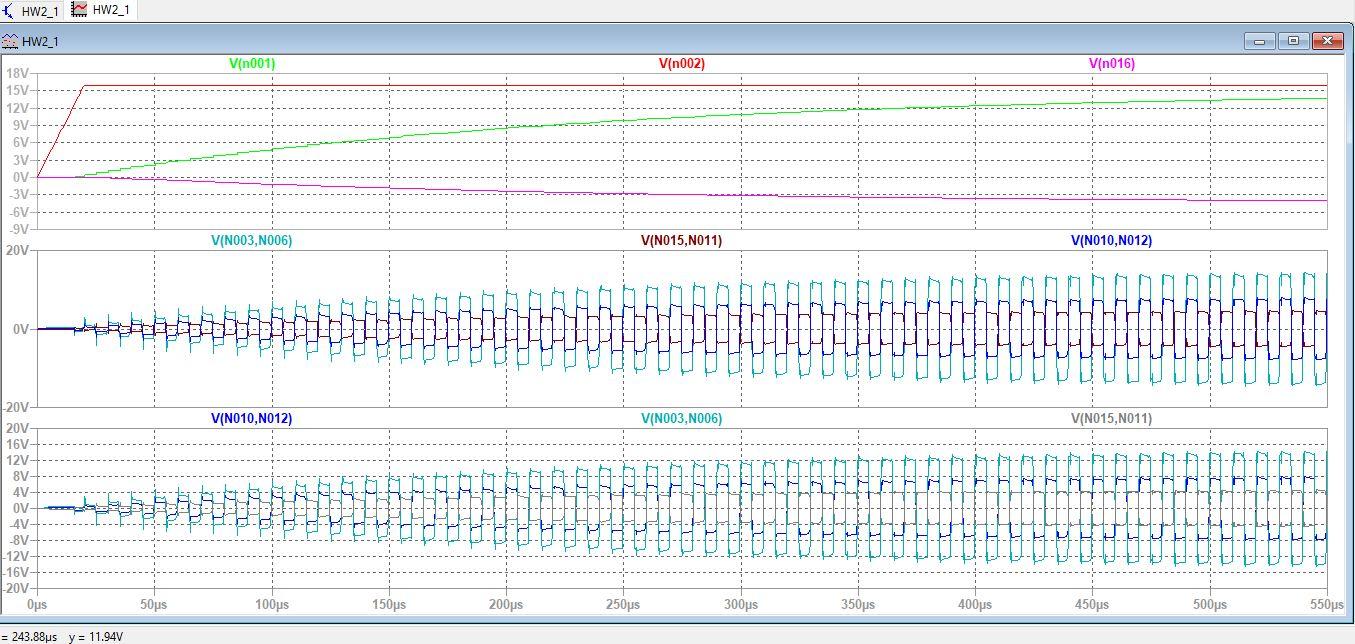Click V(N010,N012) label in bottom pane
This screenshot has width=1355, height=644.
(252, 418)
